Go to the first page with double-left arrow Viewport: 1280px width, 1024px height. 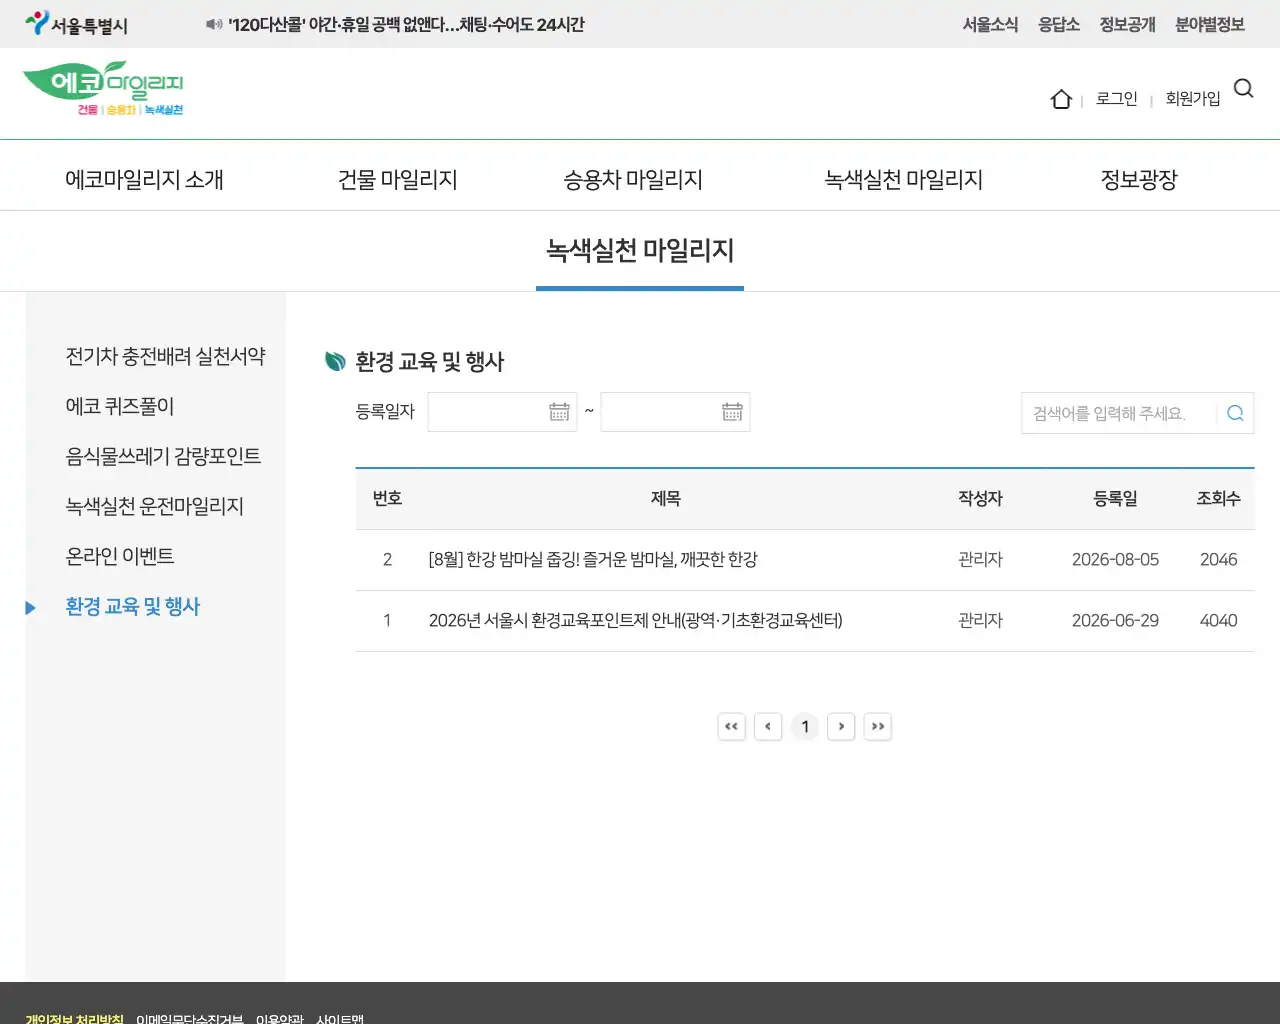pyautogui.click(x=732, y=727)
